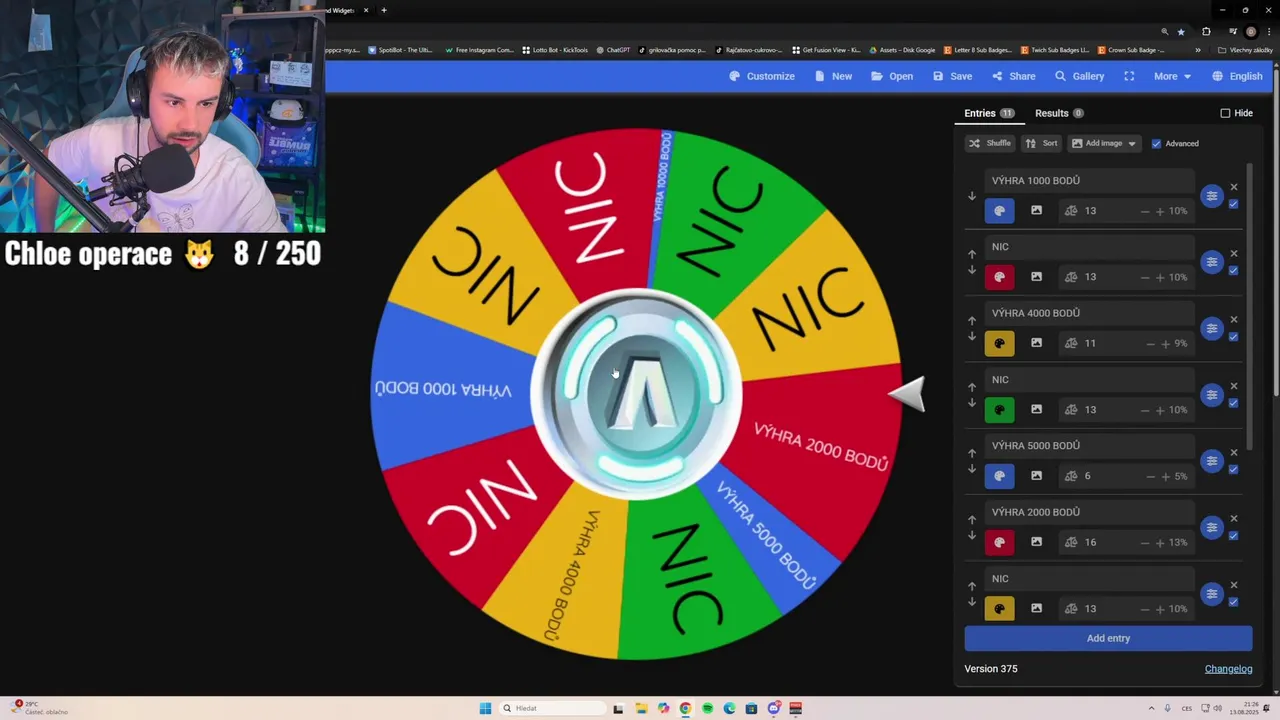Disable the VÝHRA 1000 BODŮ entry checkbox

[x=1233, y=204]
